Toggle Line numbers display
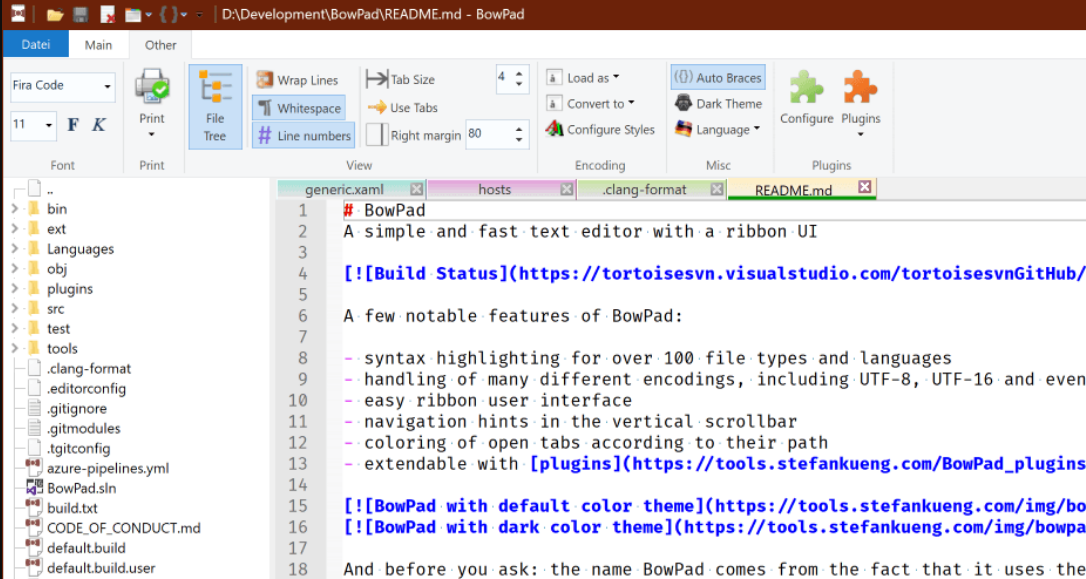The height and width of the screenshot is (579, 1086). coord(303,136)
